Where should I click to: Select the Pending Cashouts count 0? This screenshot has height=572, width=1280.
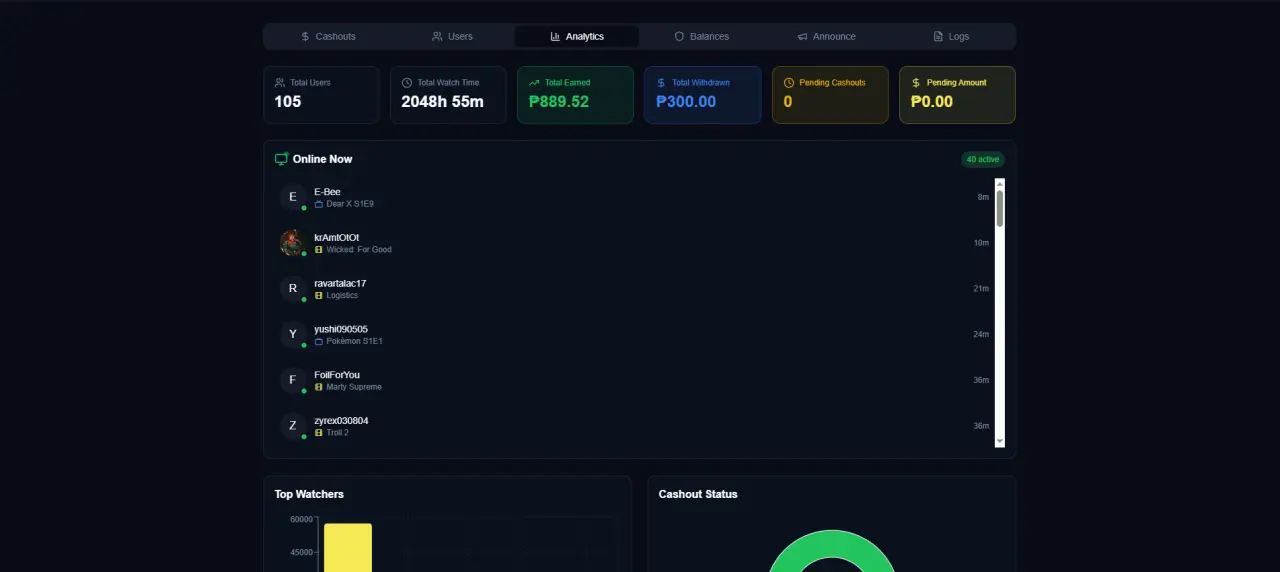coord(788,101)
